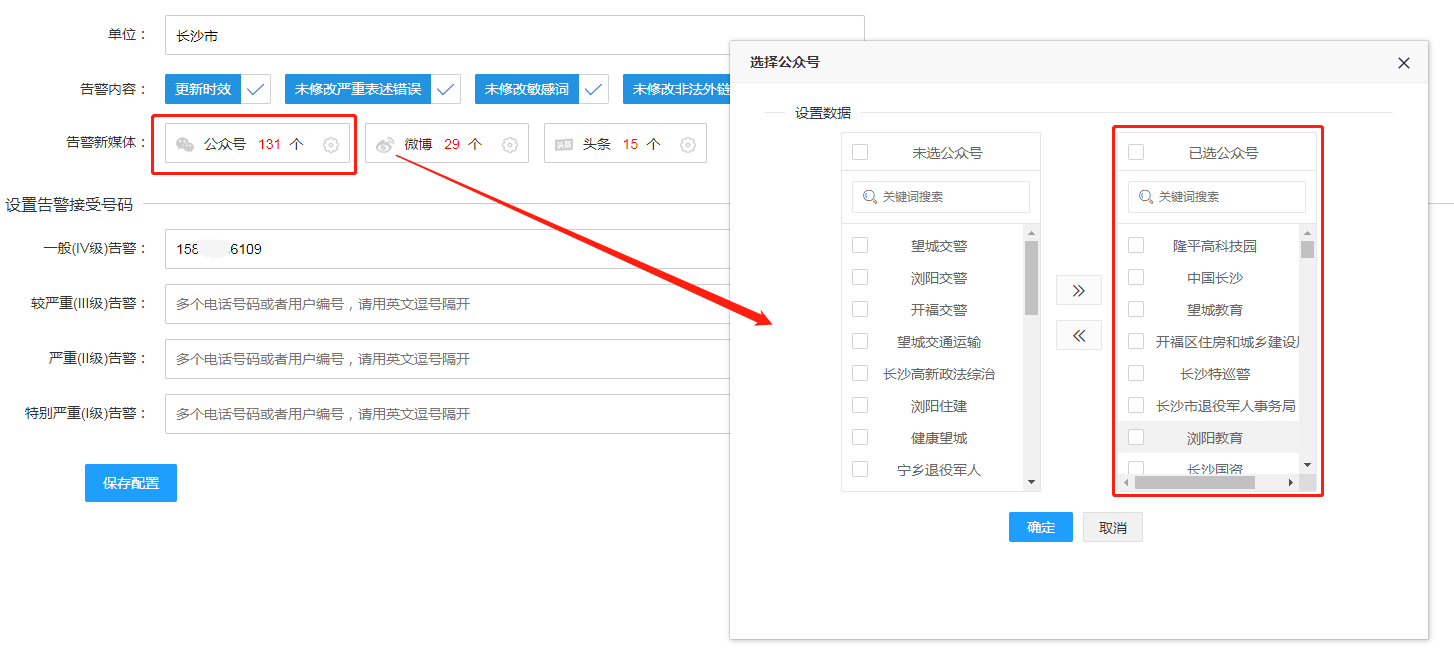1454x656 pixels.
Task: Check the 望城交警 checkbox
Action: point(860,245)
